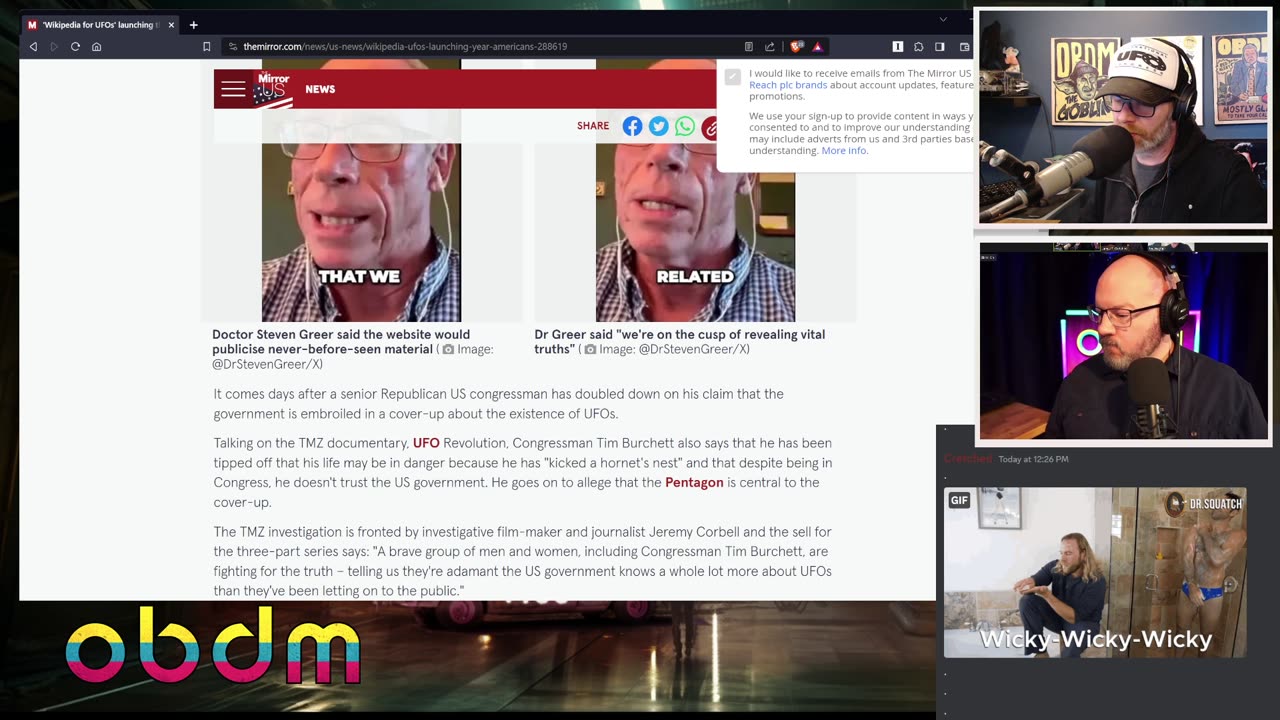Open Brave Shields lion icon

[x=797, y=47]
